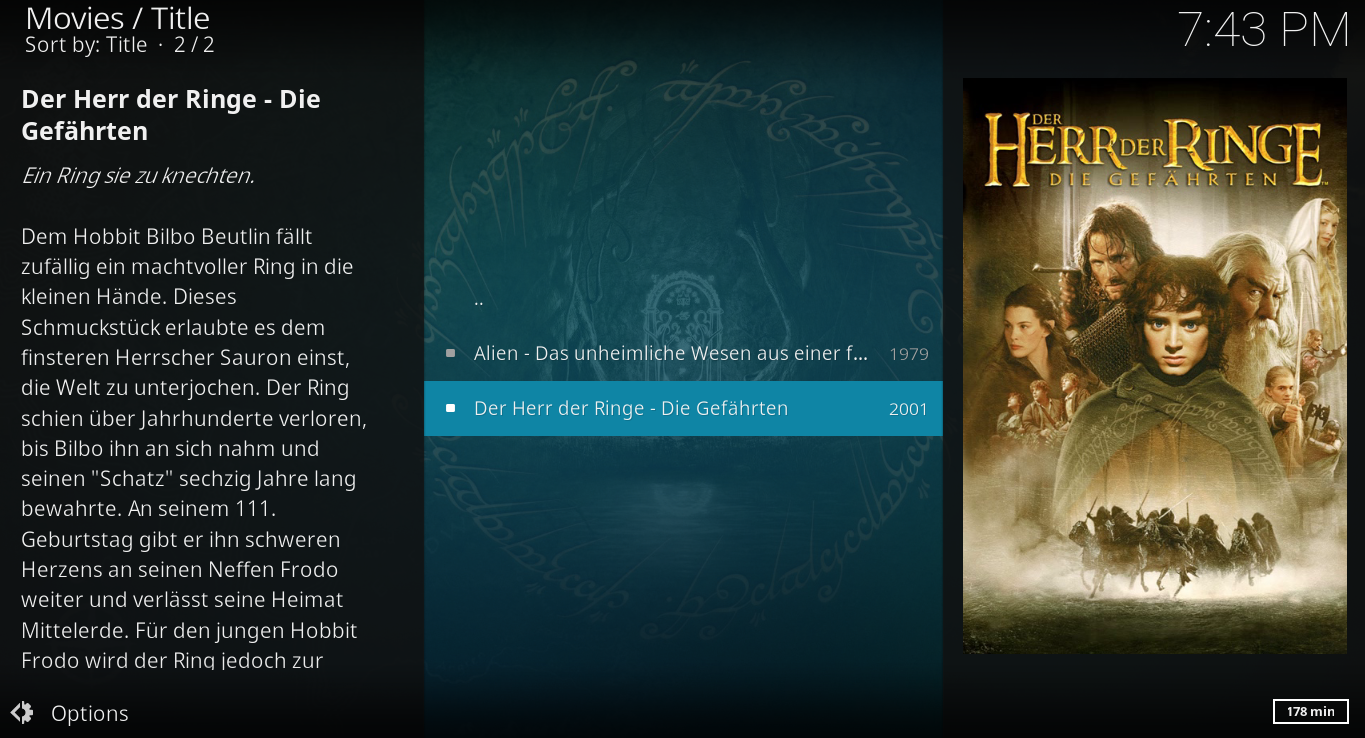Open the Options menu label

[x=90, y=713]
